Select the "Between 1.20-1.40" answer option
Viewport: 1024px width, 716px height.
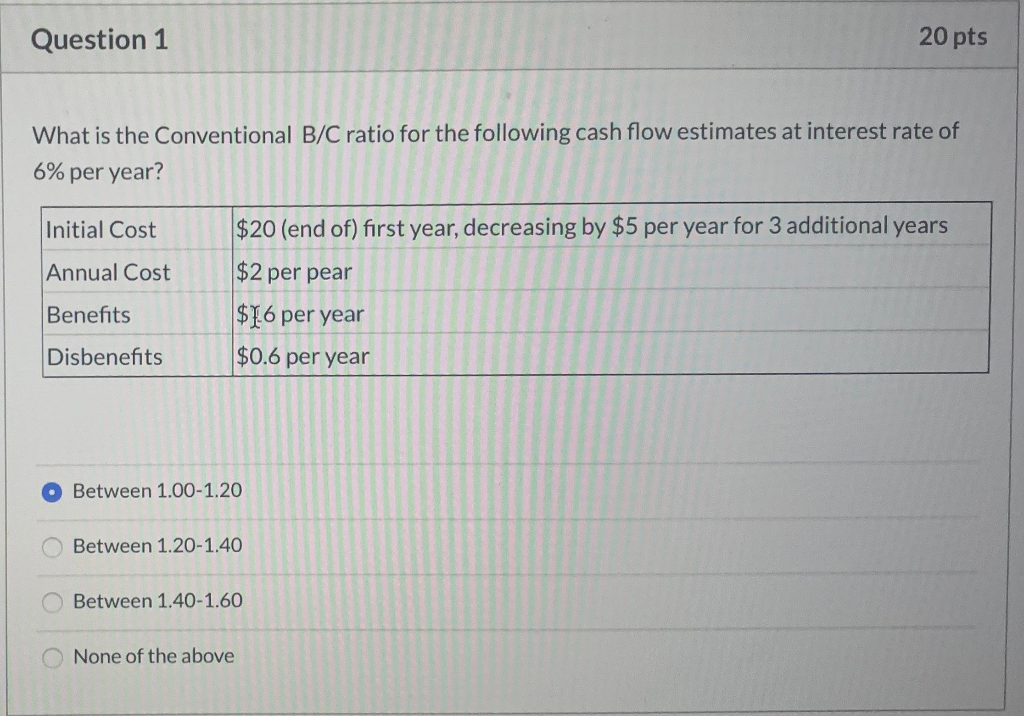coord(51,546)
